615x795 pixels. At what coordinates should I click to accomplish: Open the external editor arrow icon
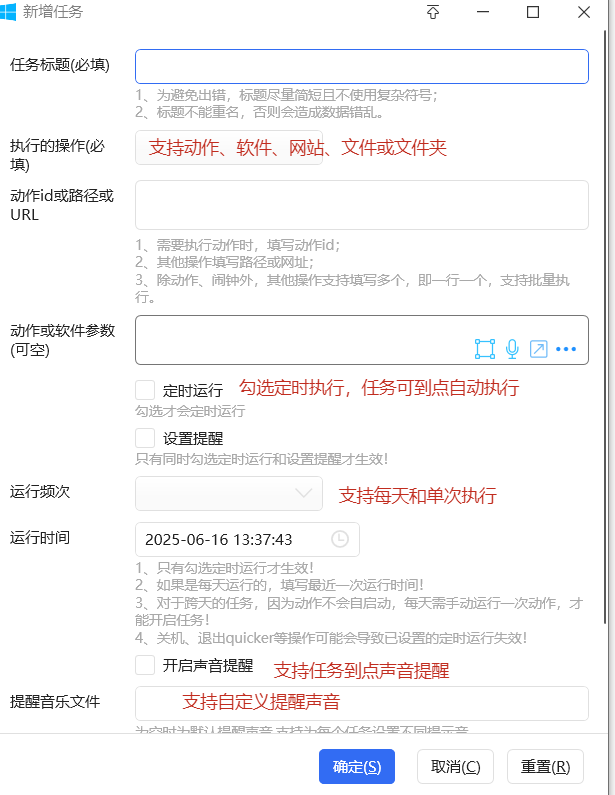click(538, 349)
